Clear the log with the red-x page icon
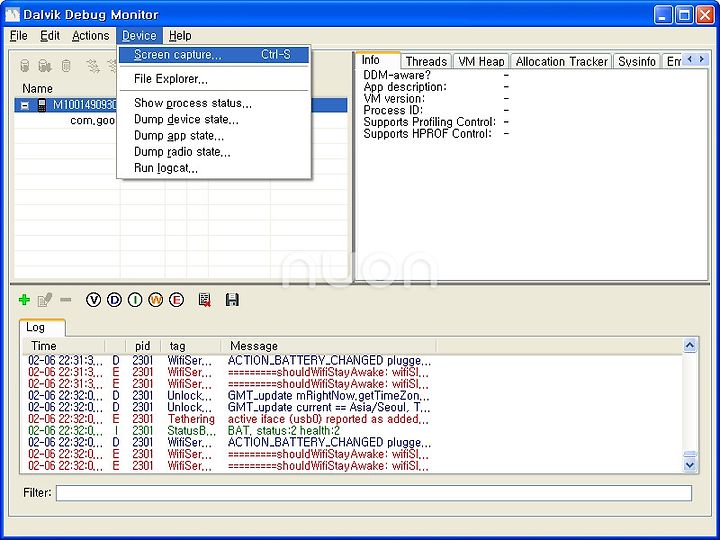Screen dimensions: 720x540 click(204, 300)
